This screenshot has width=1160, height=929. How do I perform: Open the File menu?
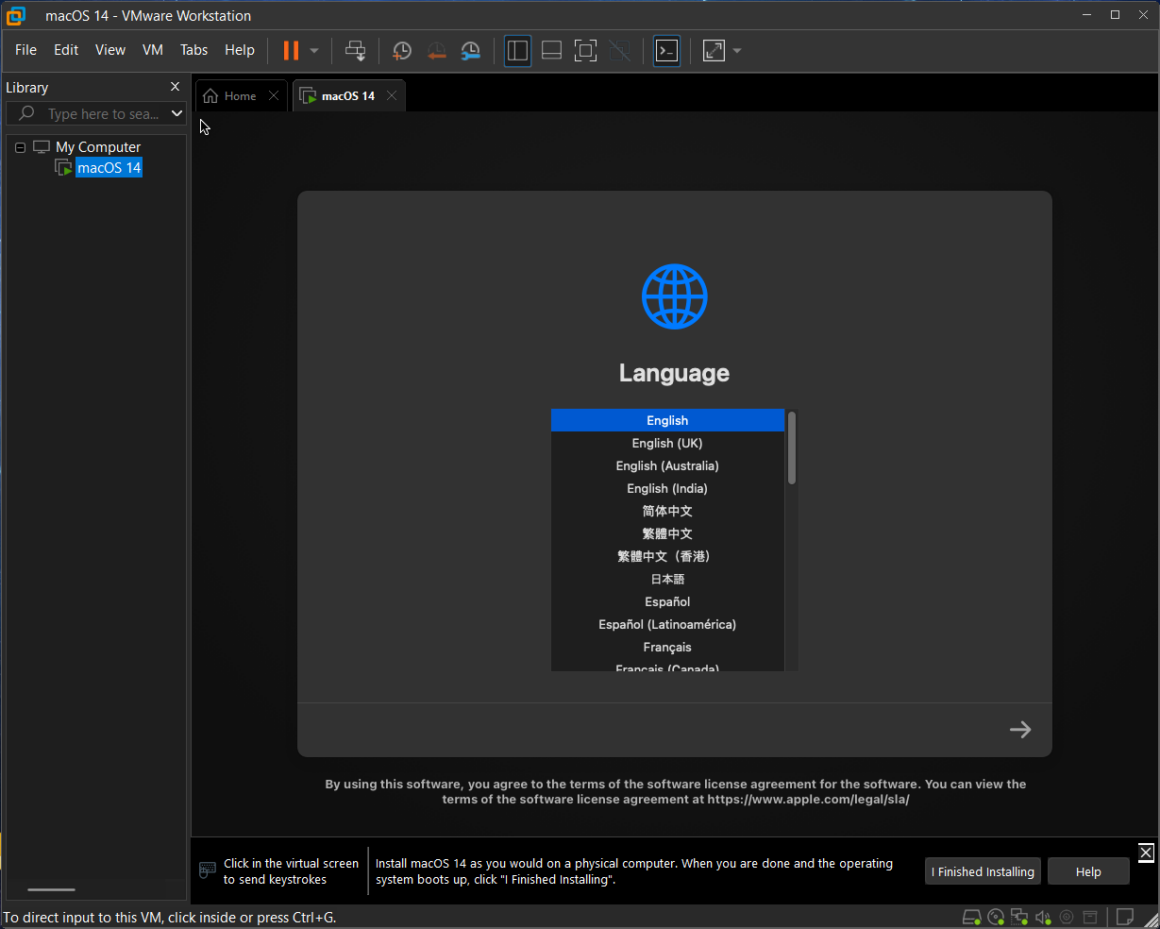(x=26, y=50)
